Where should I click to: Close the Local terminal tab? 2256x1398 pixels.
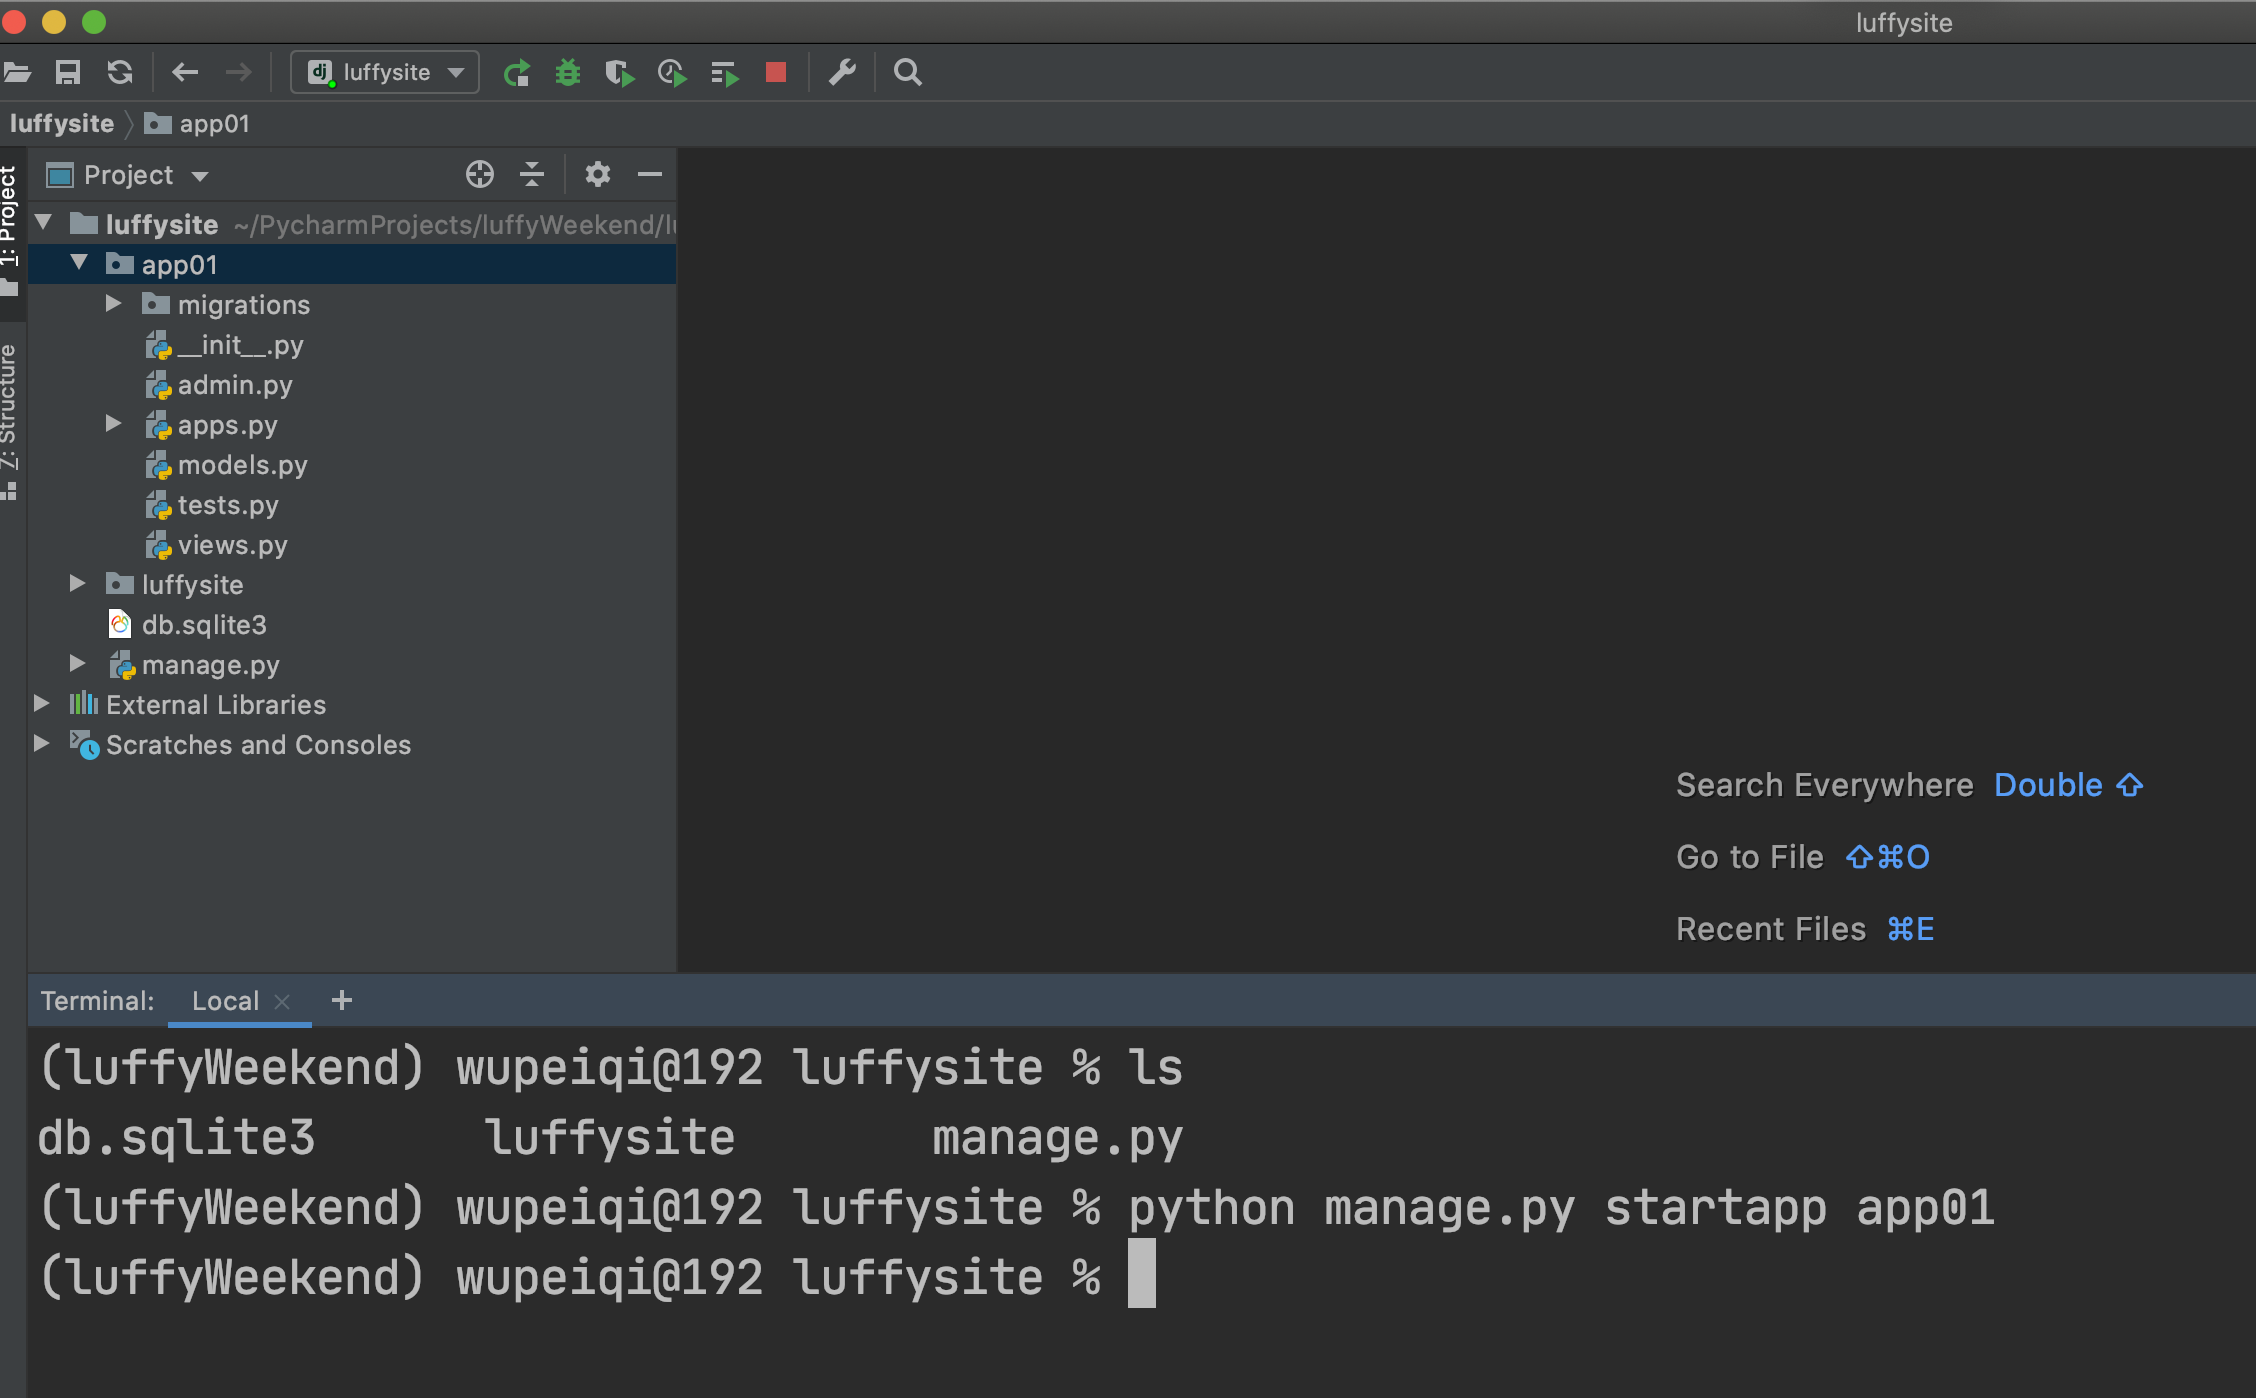click(x=282, y=1002)
